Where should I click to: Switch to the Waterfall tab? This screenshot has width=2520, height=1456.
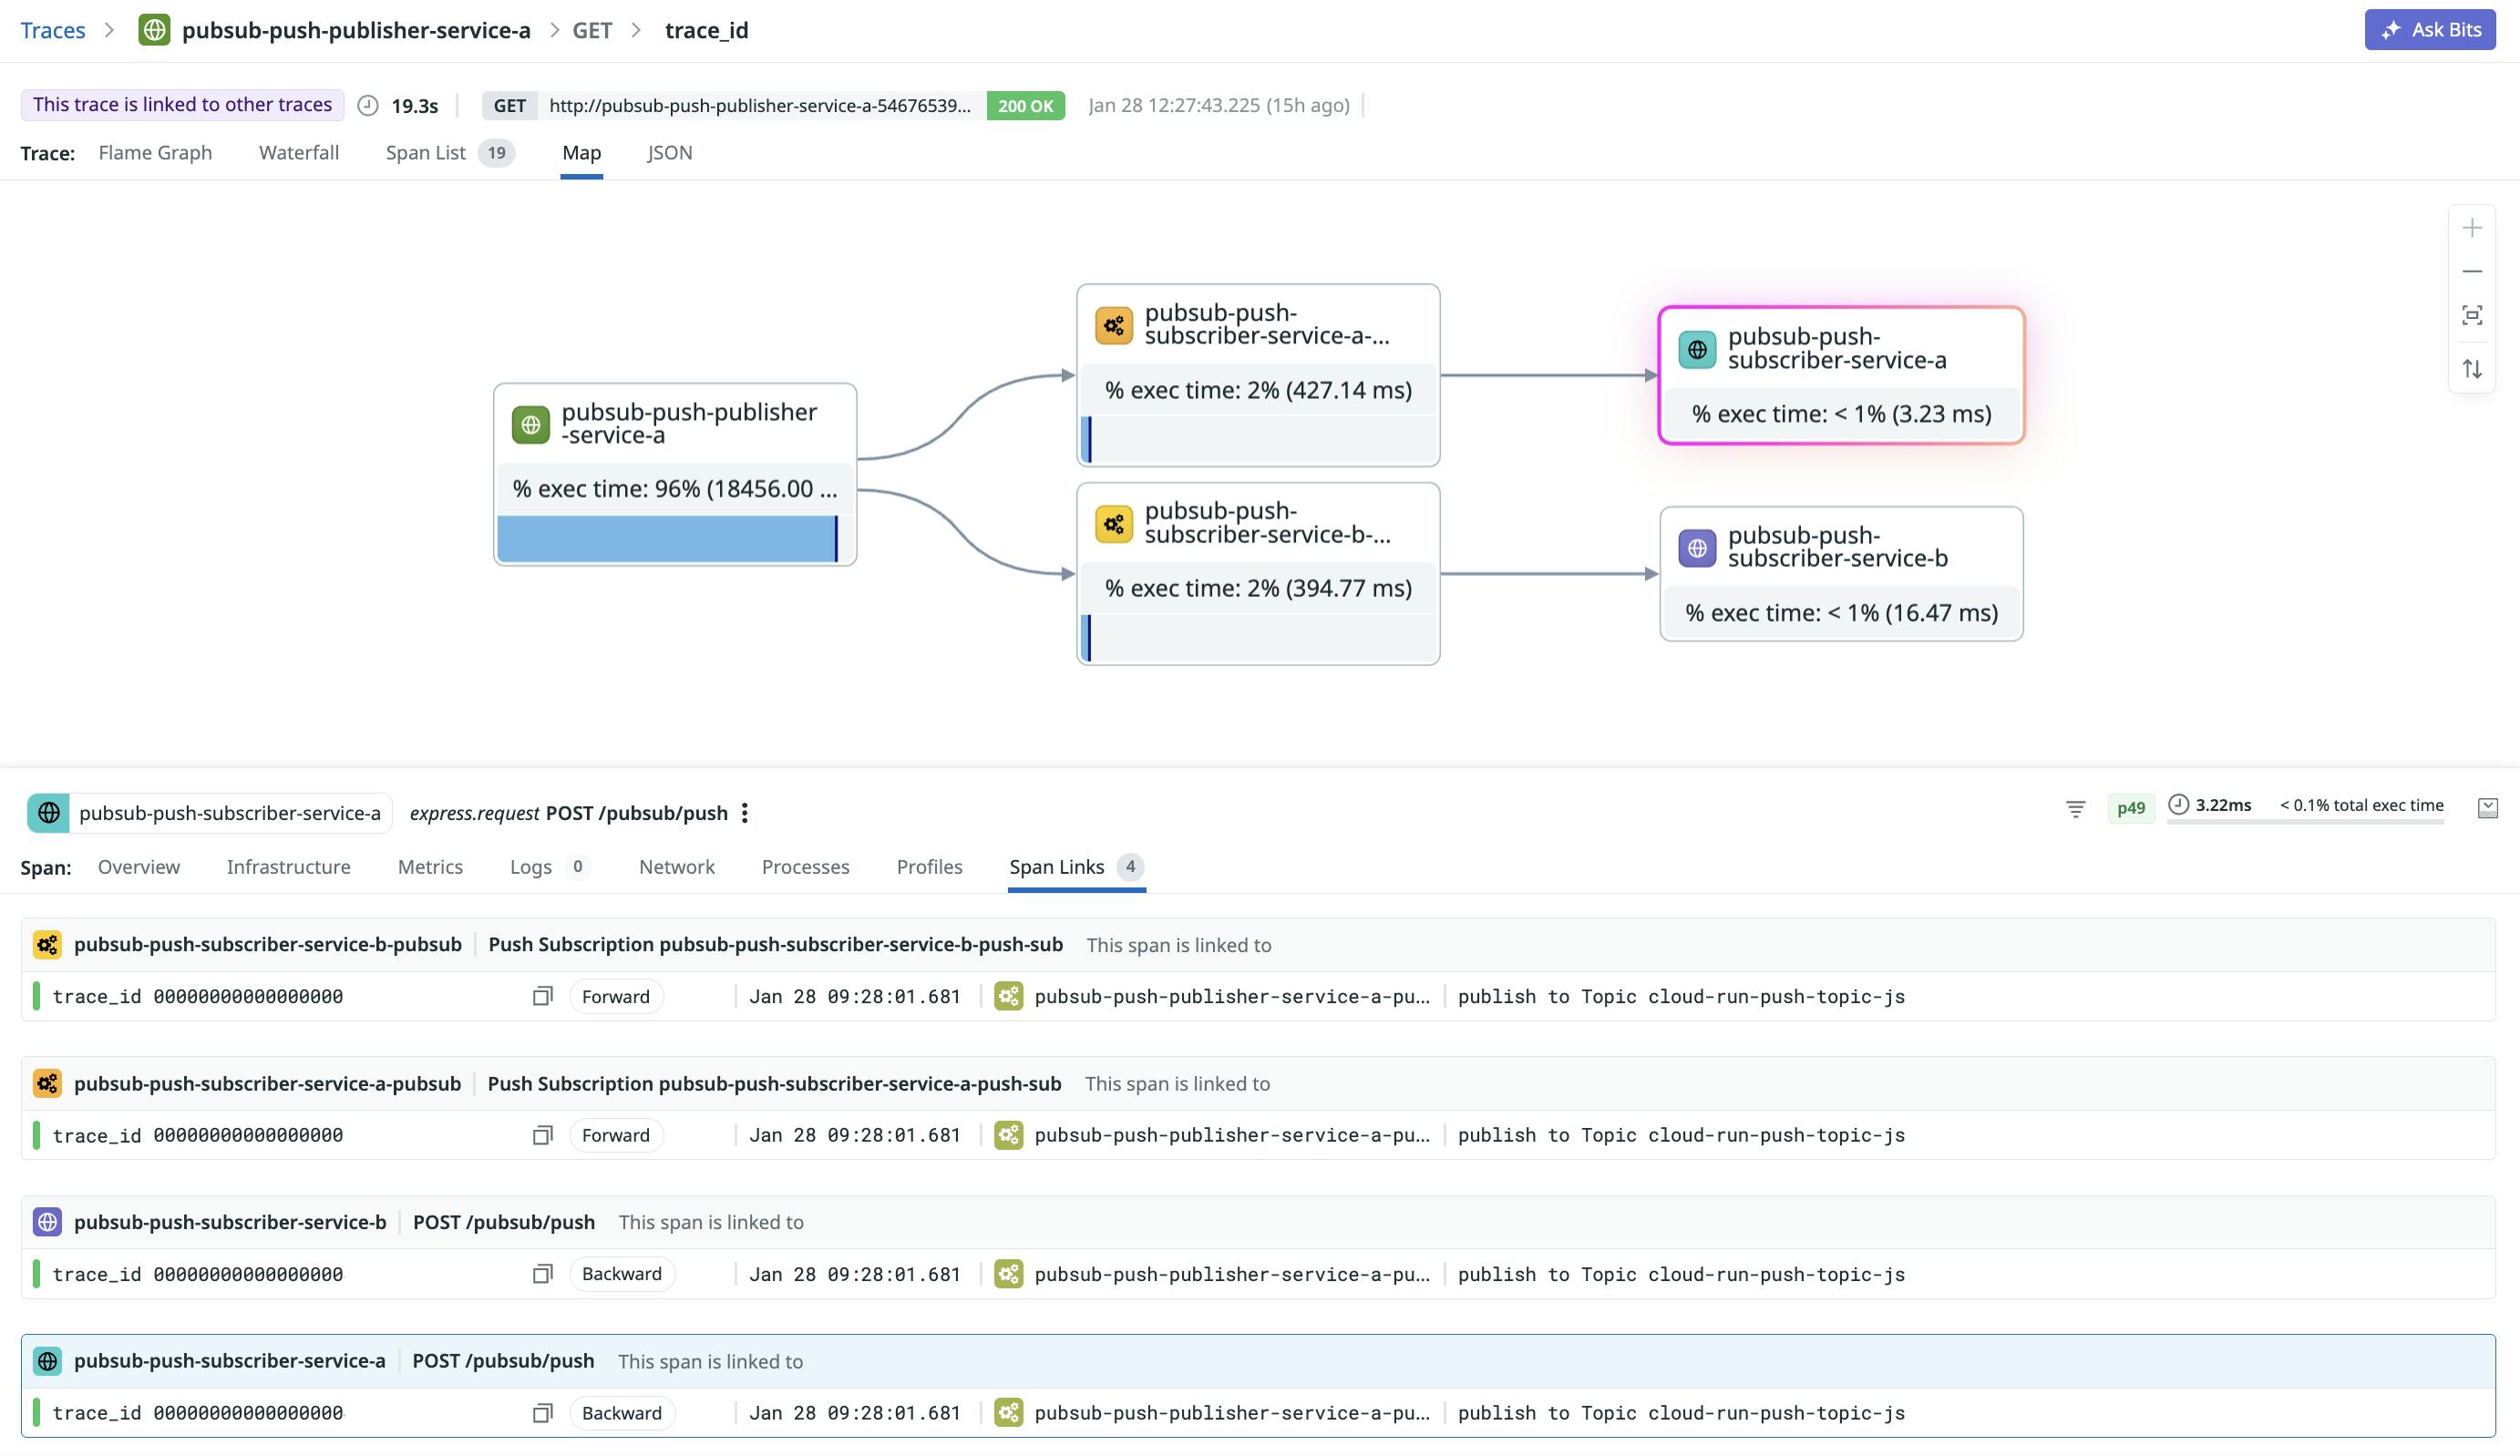click(298, 152)
